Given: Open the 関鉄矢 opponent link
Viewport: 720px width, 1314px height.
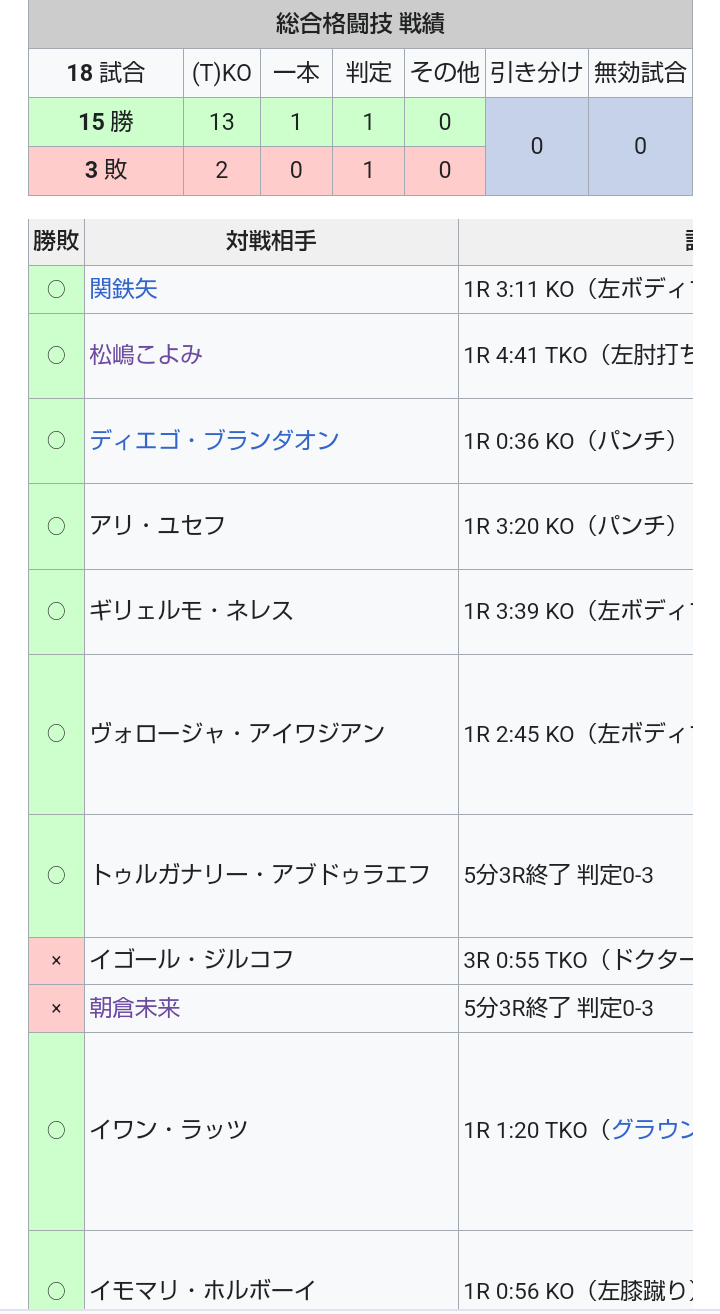Looking at the screenshot, I should pyautogui.click(x=124, y=289).
